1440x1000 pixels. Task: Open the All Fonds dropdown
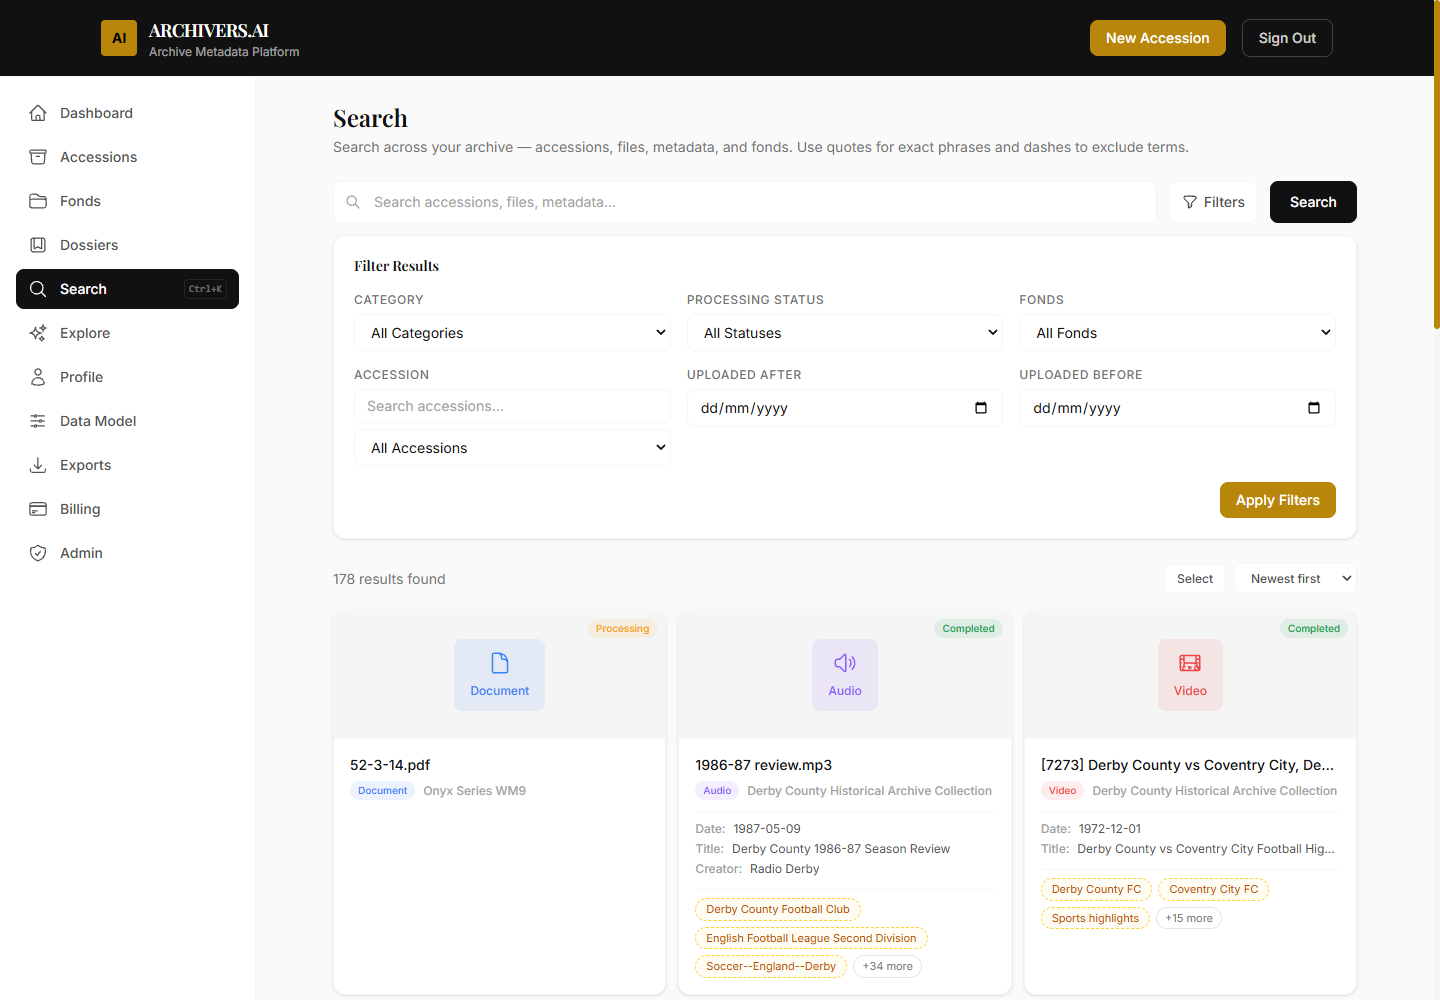pyautogui.click(x=1177, y=333)
